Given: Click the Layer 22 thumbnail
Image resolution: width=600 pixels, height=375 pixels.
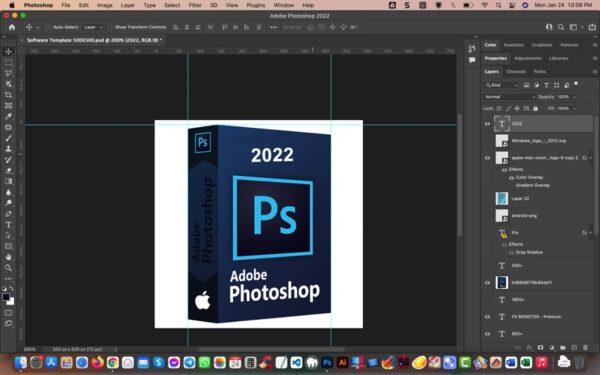Looking at the screenshot, I should point(502,198).
